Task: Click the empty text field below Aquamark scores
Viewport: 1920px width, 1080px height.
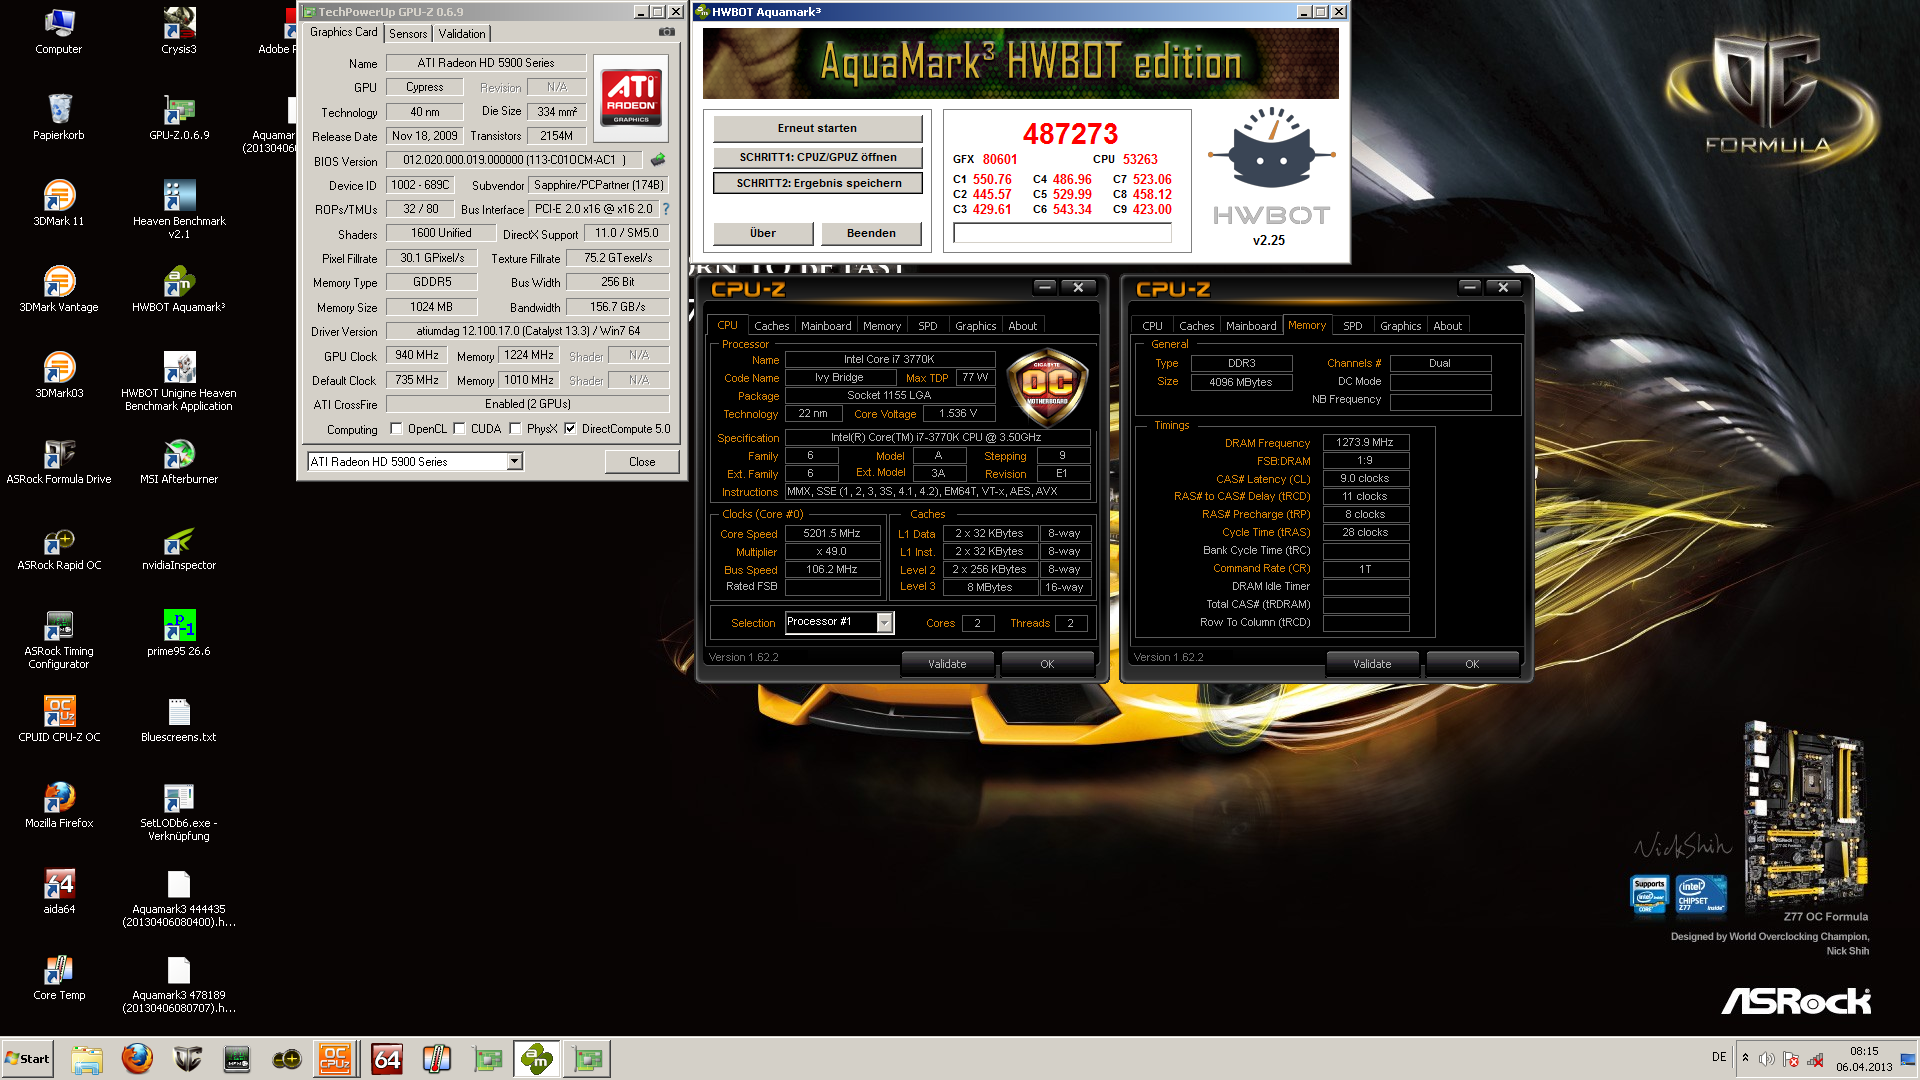Action: click(1062, 233)
